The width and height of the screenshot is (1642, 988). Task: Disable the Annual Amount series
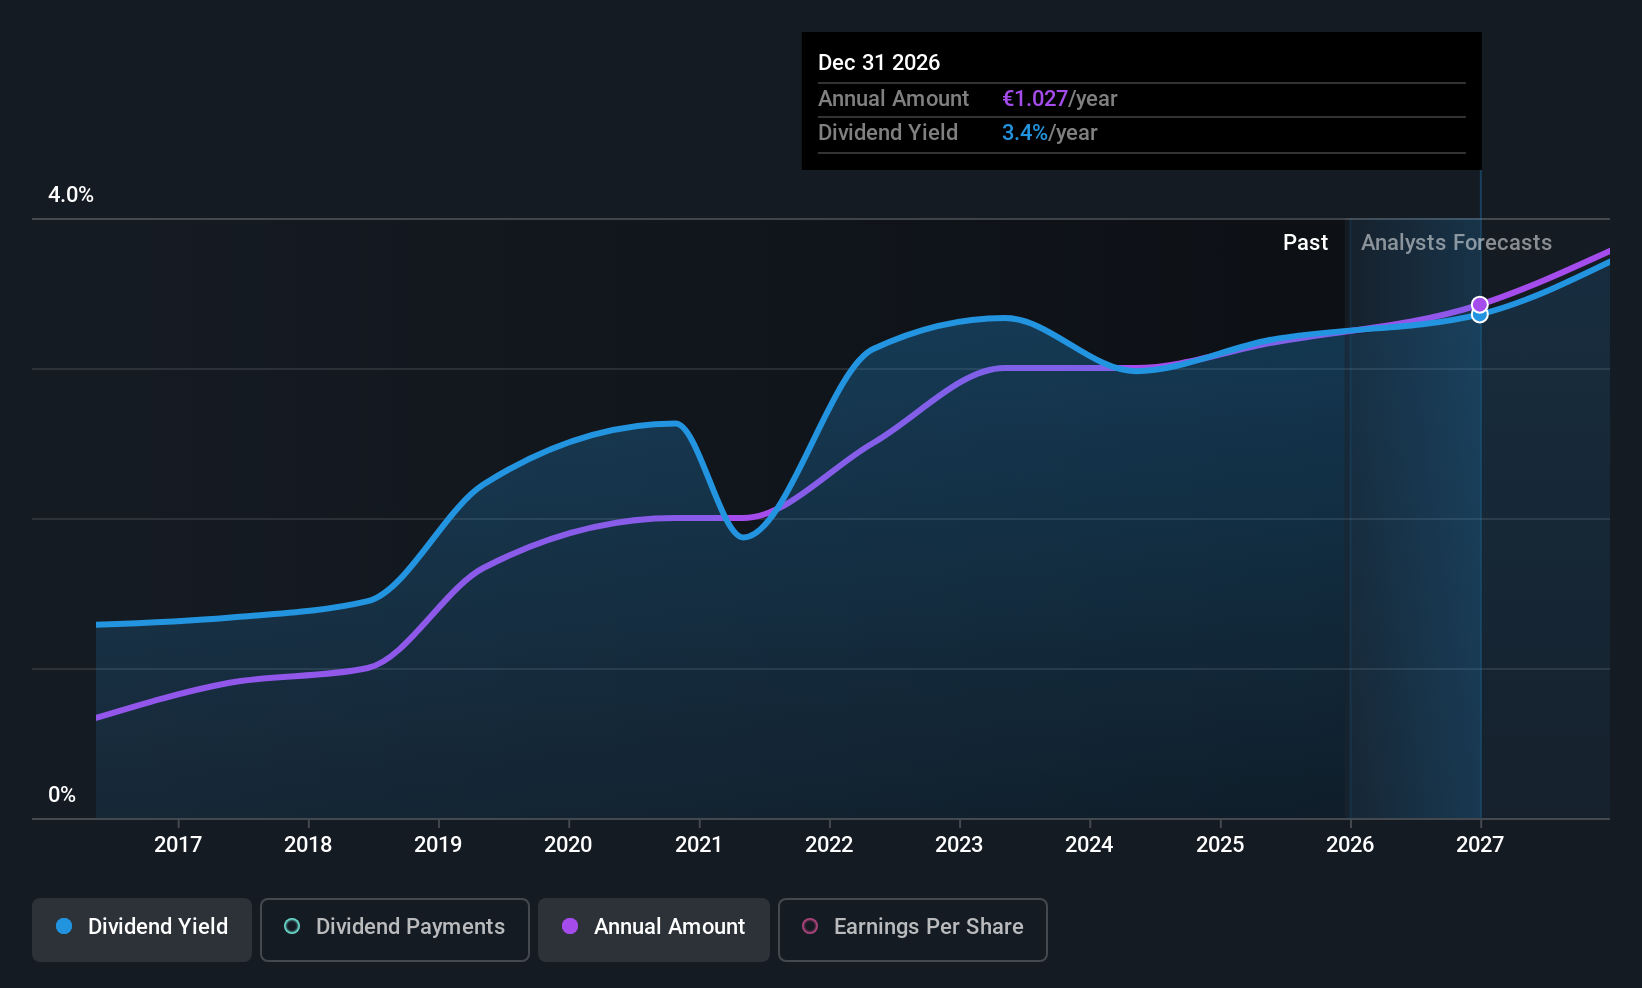pos(653,927)
